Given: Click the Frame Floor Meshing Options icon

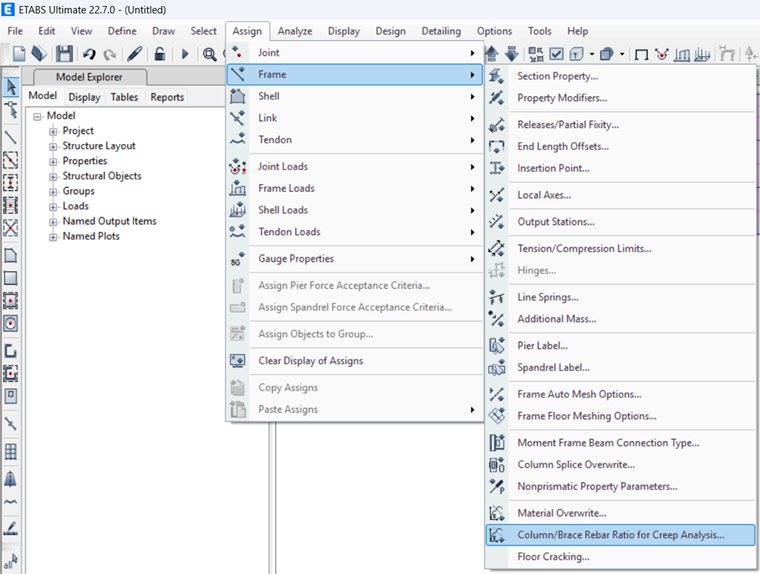Looking at the screenshot, I should pos(496,416).
